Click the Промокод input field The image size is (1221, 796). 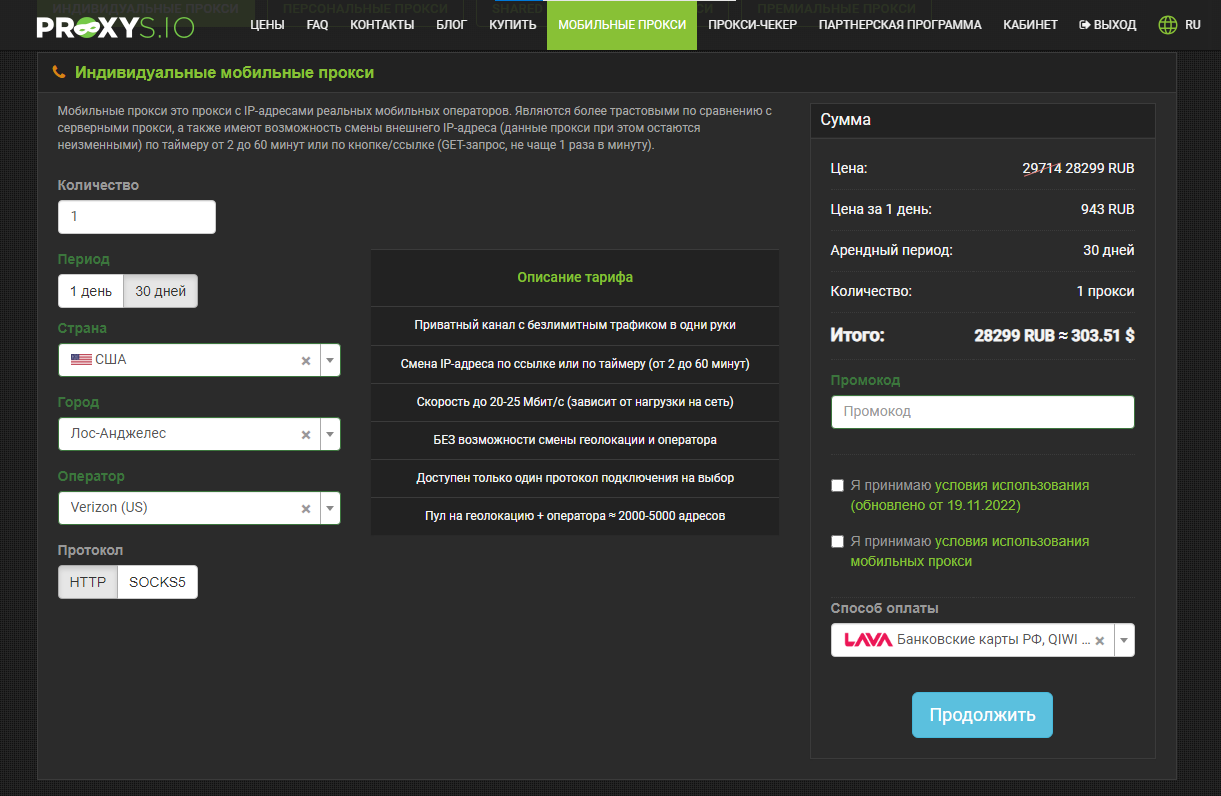point(982,412)
